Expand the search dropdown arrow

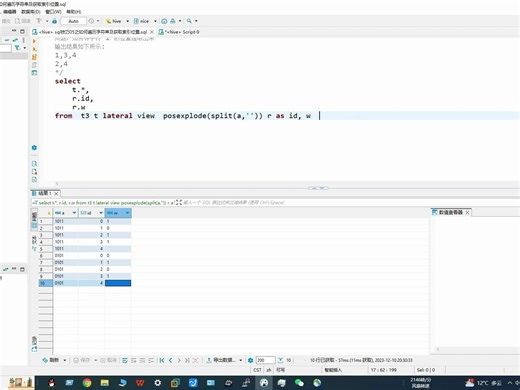point(196,21)
